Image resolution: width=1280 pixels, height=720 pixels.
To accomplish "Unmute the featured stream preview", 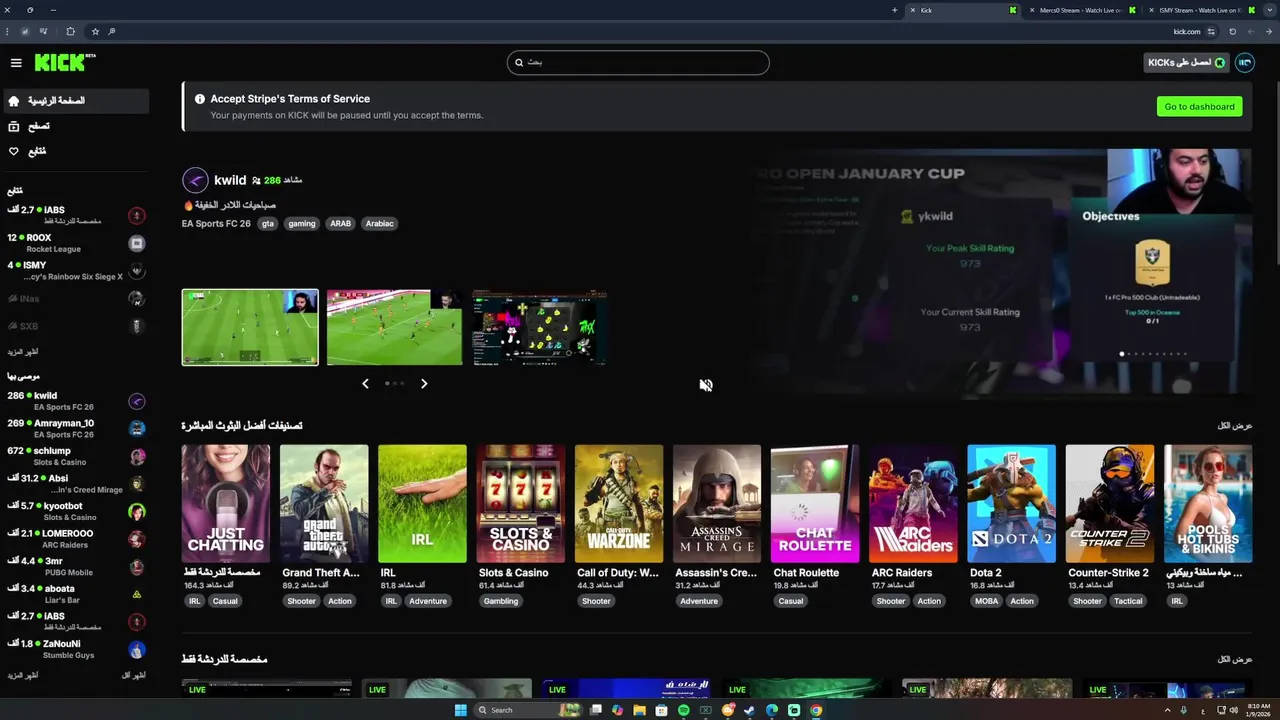I will (706, 385).
